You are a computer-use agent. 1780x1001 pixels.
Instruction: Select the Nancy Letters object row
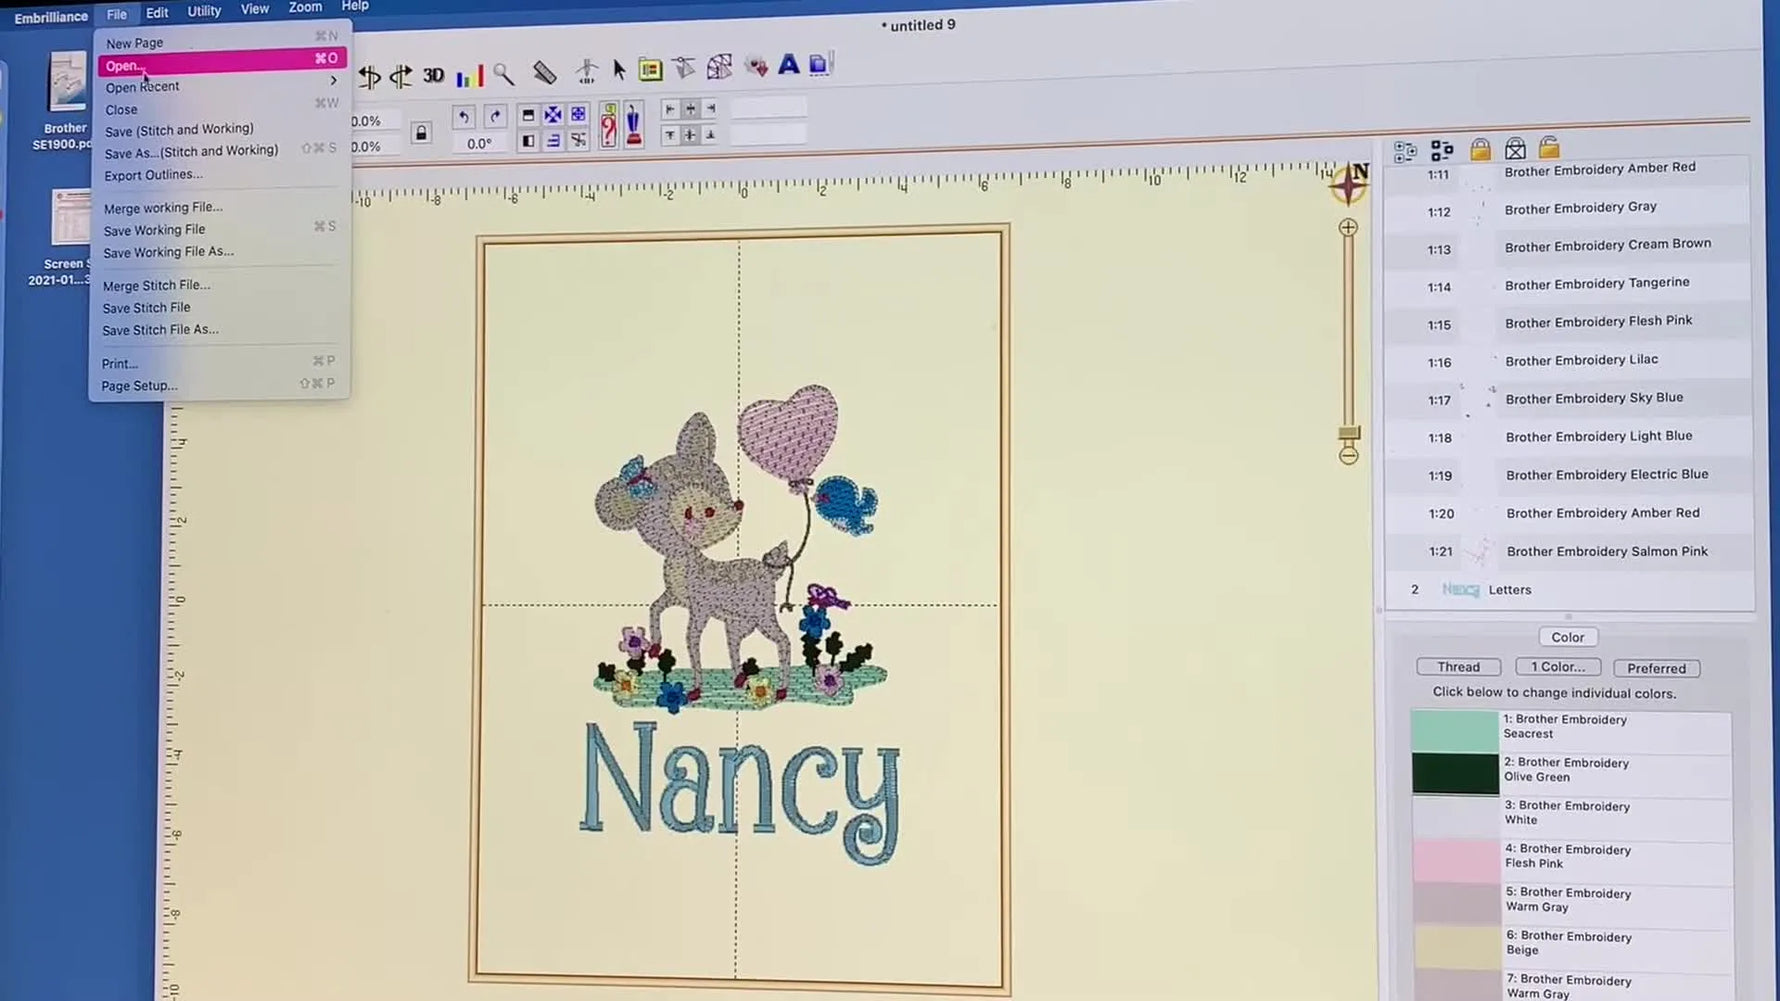pos(1569,590)
